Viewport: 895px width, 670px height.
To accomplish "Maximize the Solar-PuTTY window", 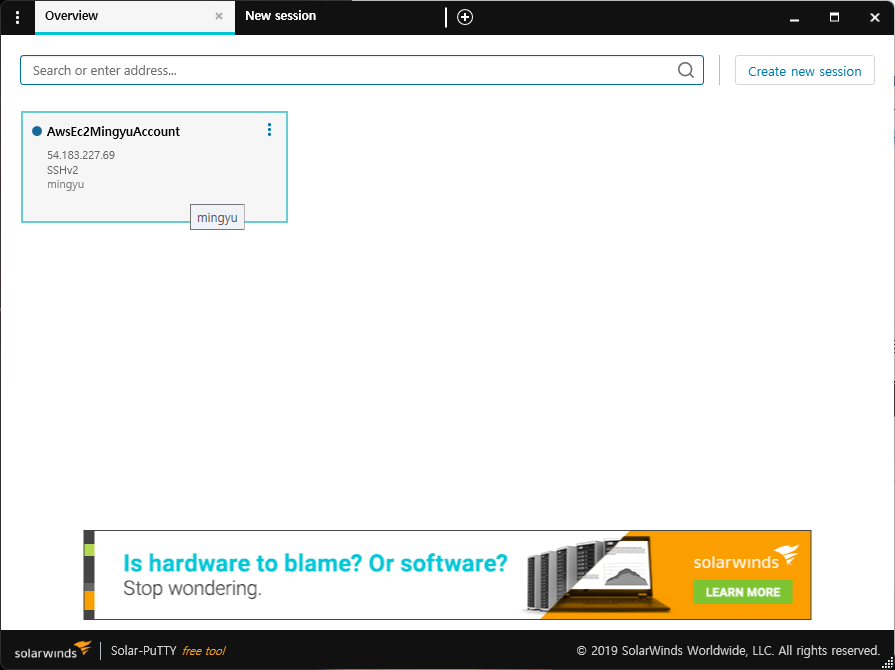I will (834, 17).
